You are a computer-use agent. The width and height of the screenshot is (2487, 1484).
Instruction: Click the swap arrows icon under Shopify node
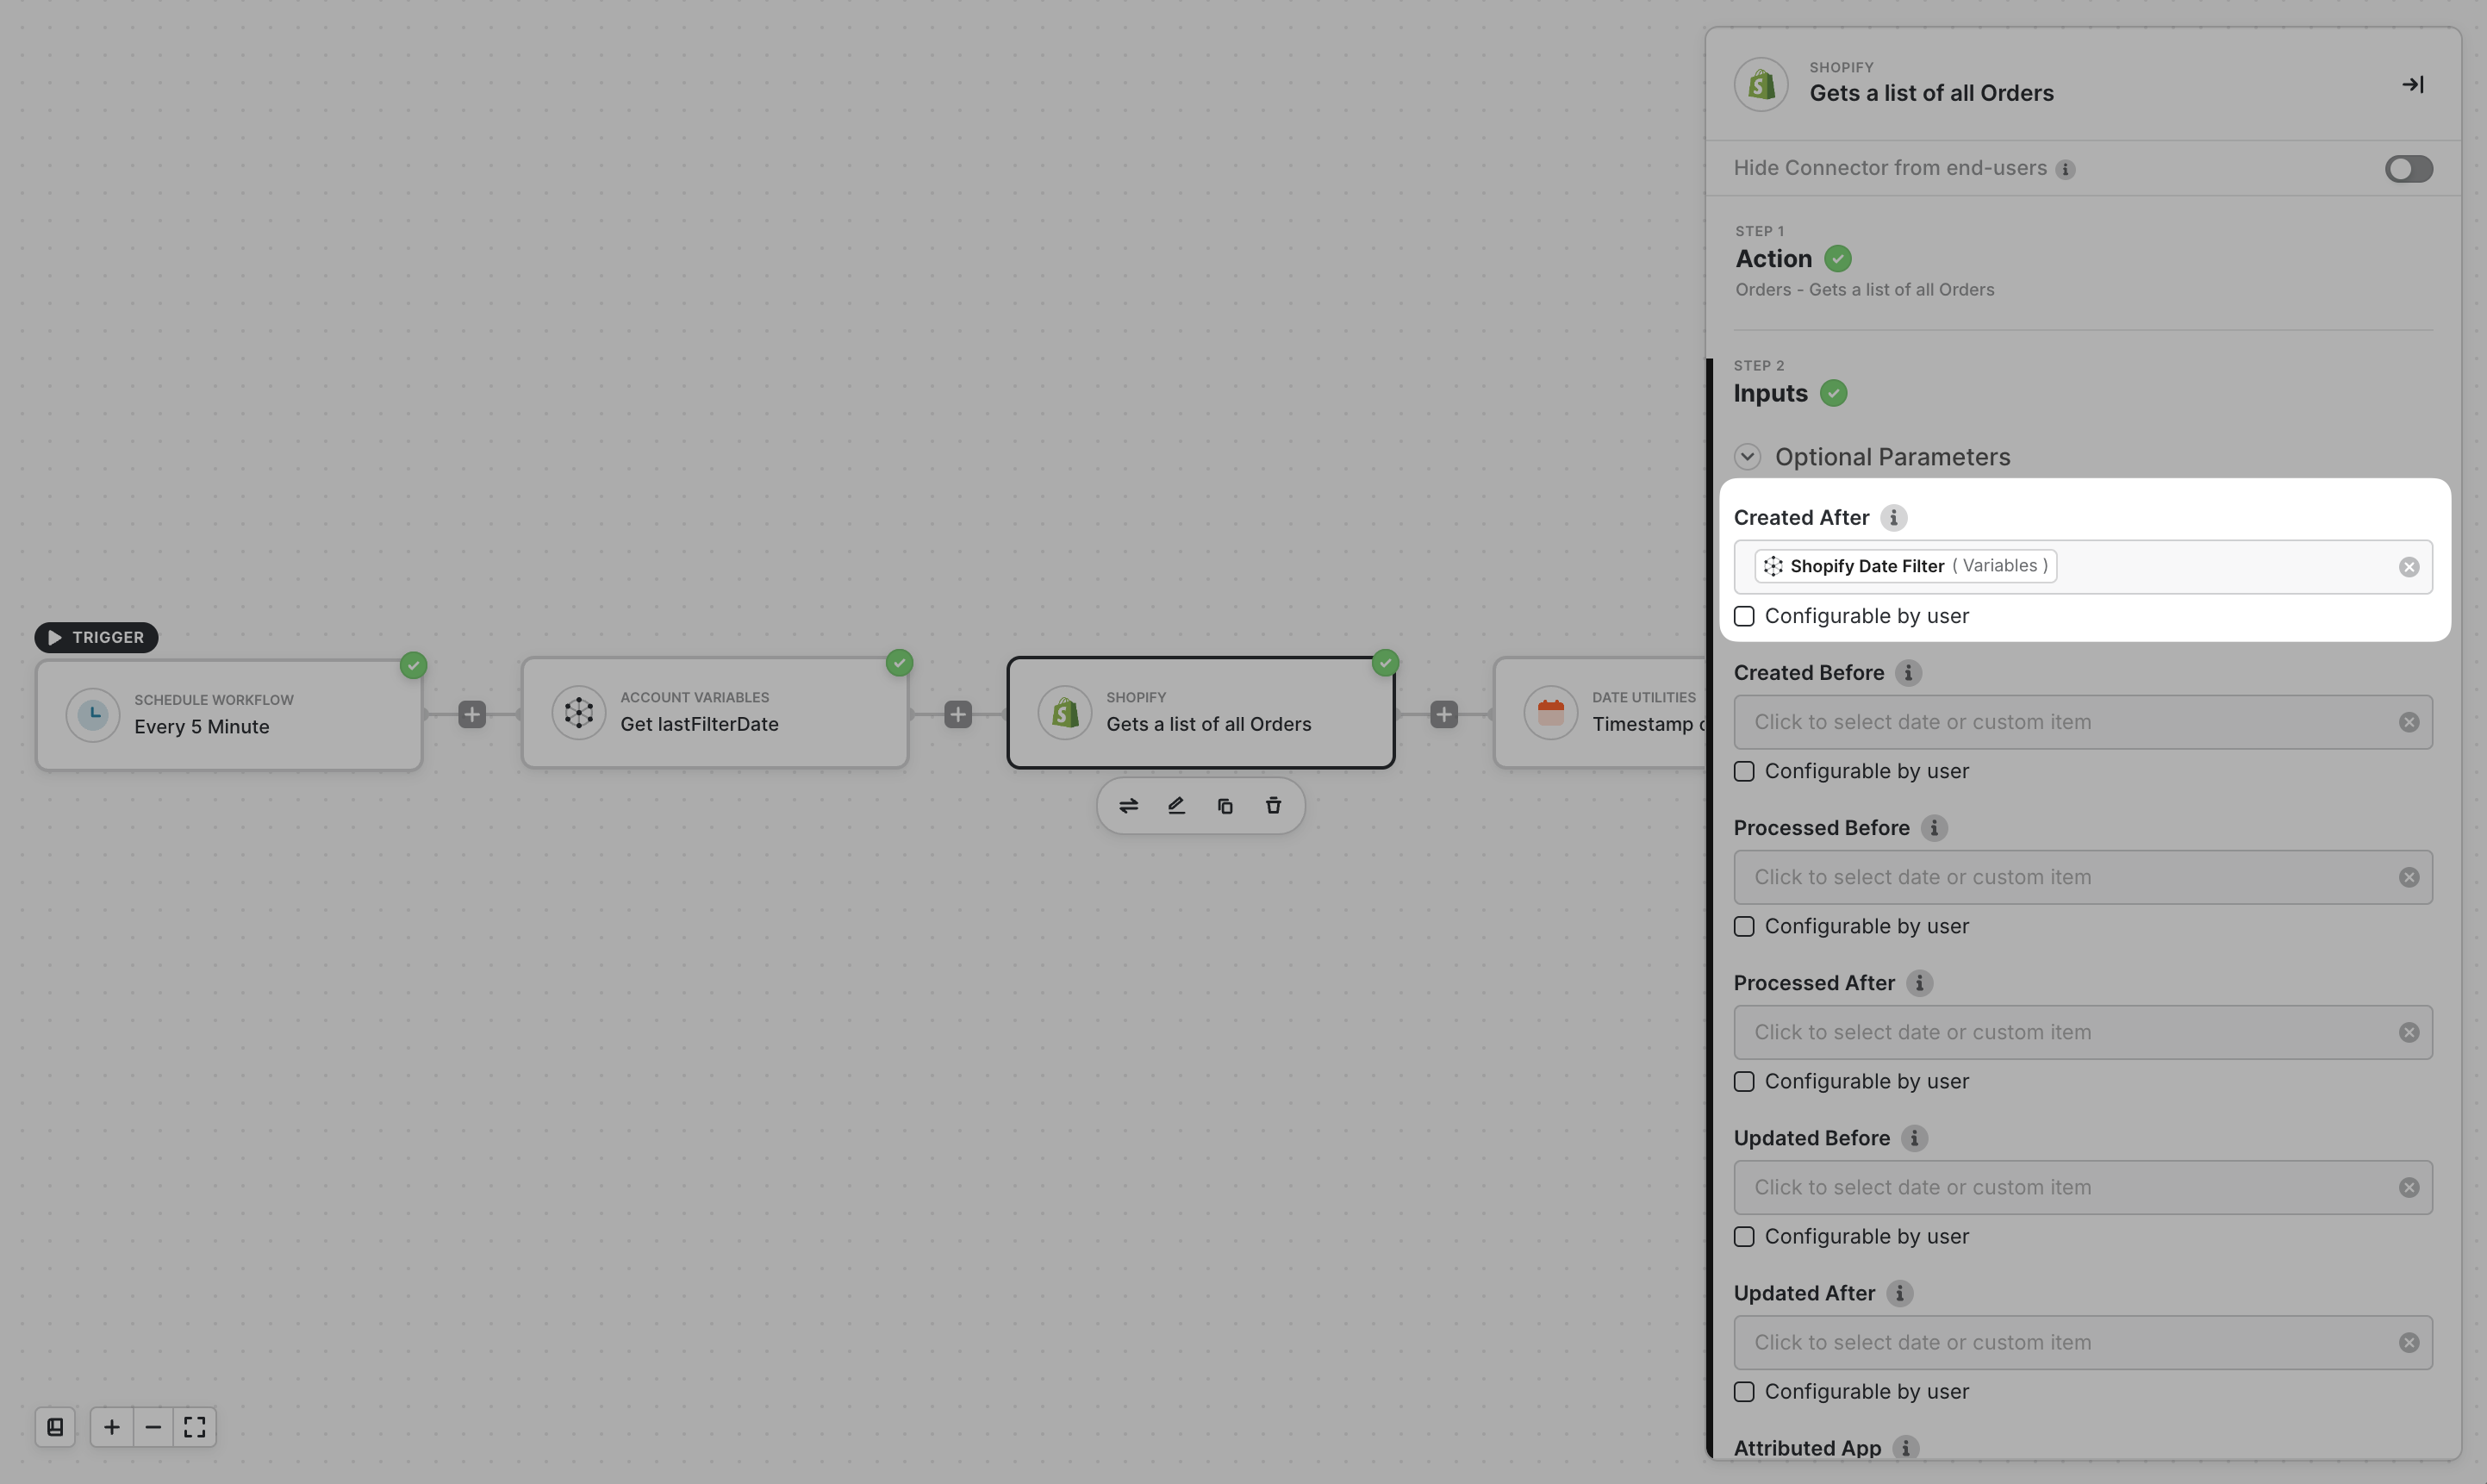tap(1128, 806)
